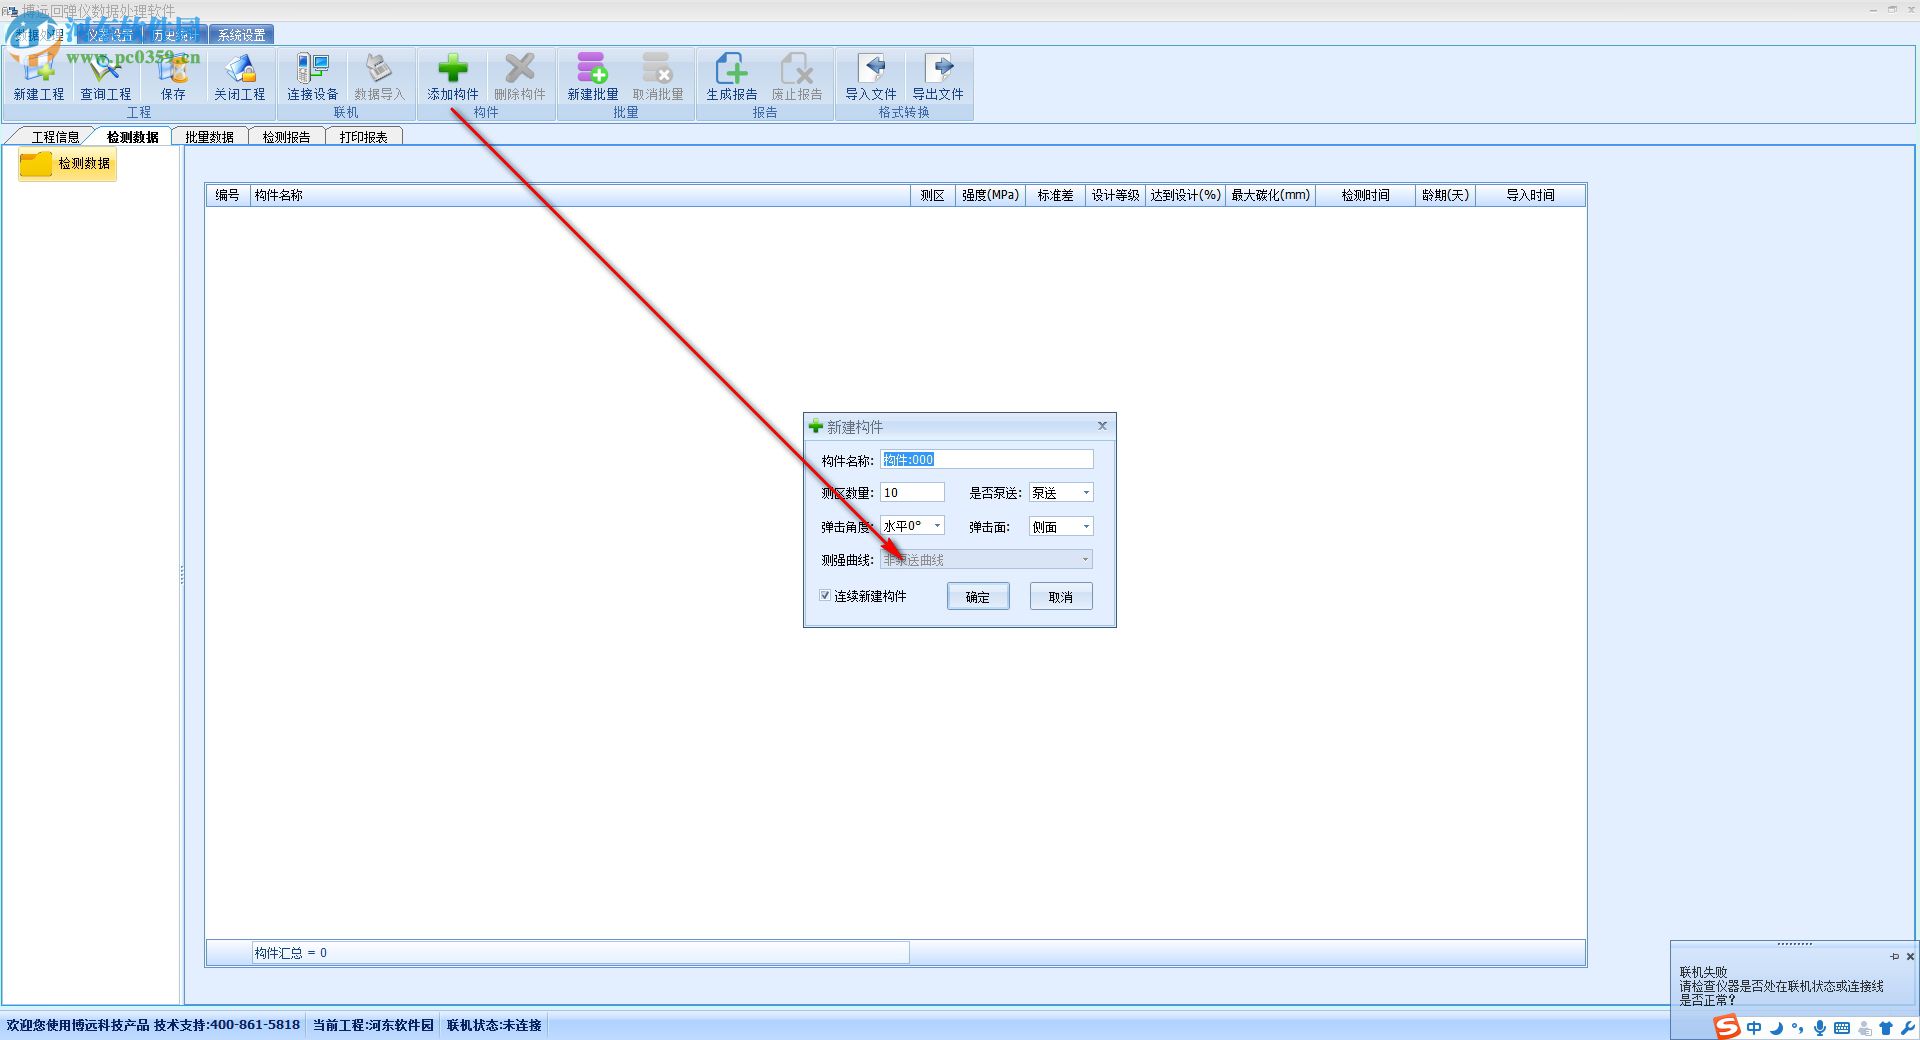Click the 数据导入 data import icon

pos(379,77)
